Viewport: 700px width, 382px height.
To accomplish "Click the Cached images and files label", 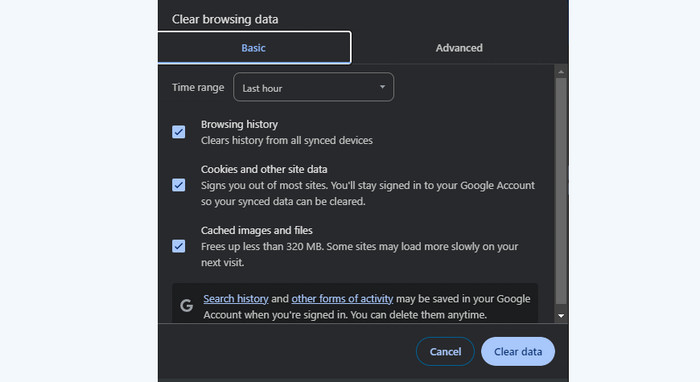I will coord(257,230).
